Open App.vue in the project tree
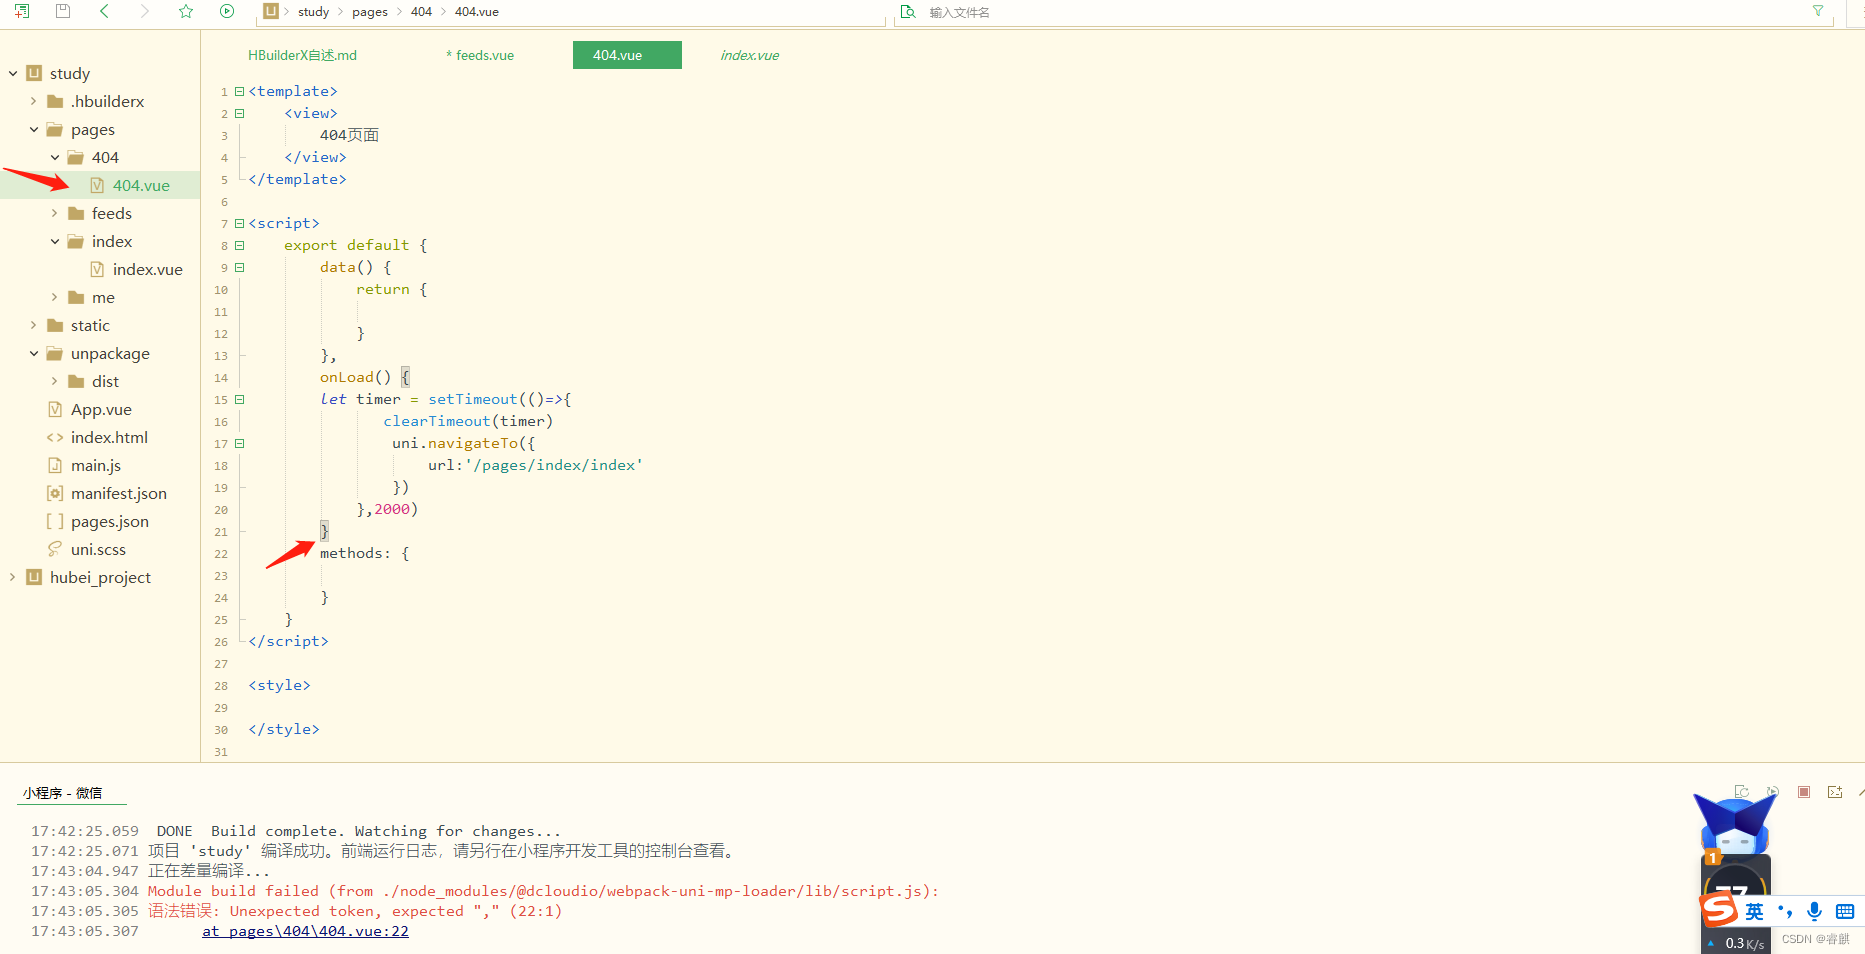The width and height of the screenshot is (1865, 954). tap(100, 409)
